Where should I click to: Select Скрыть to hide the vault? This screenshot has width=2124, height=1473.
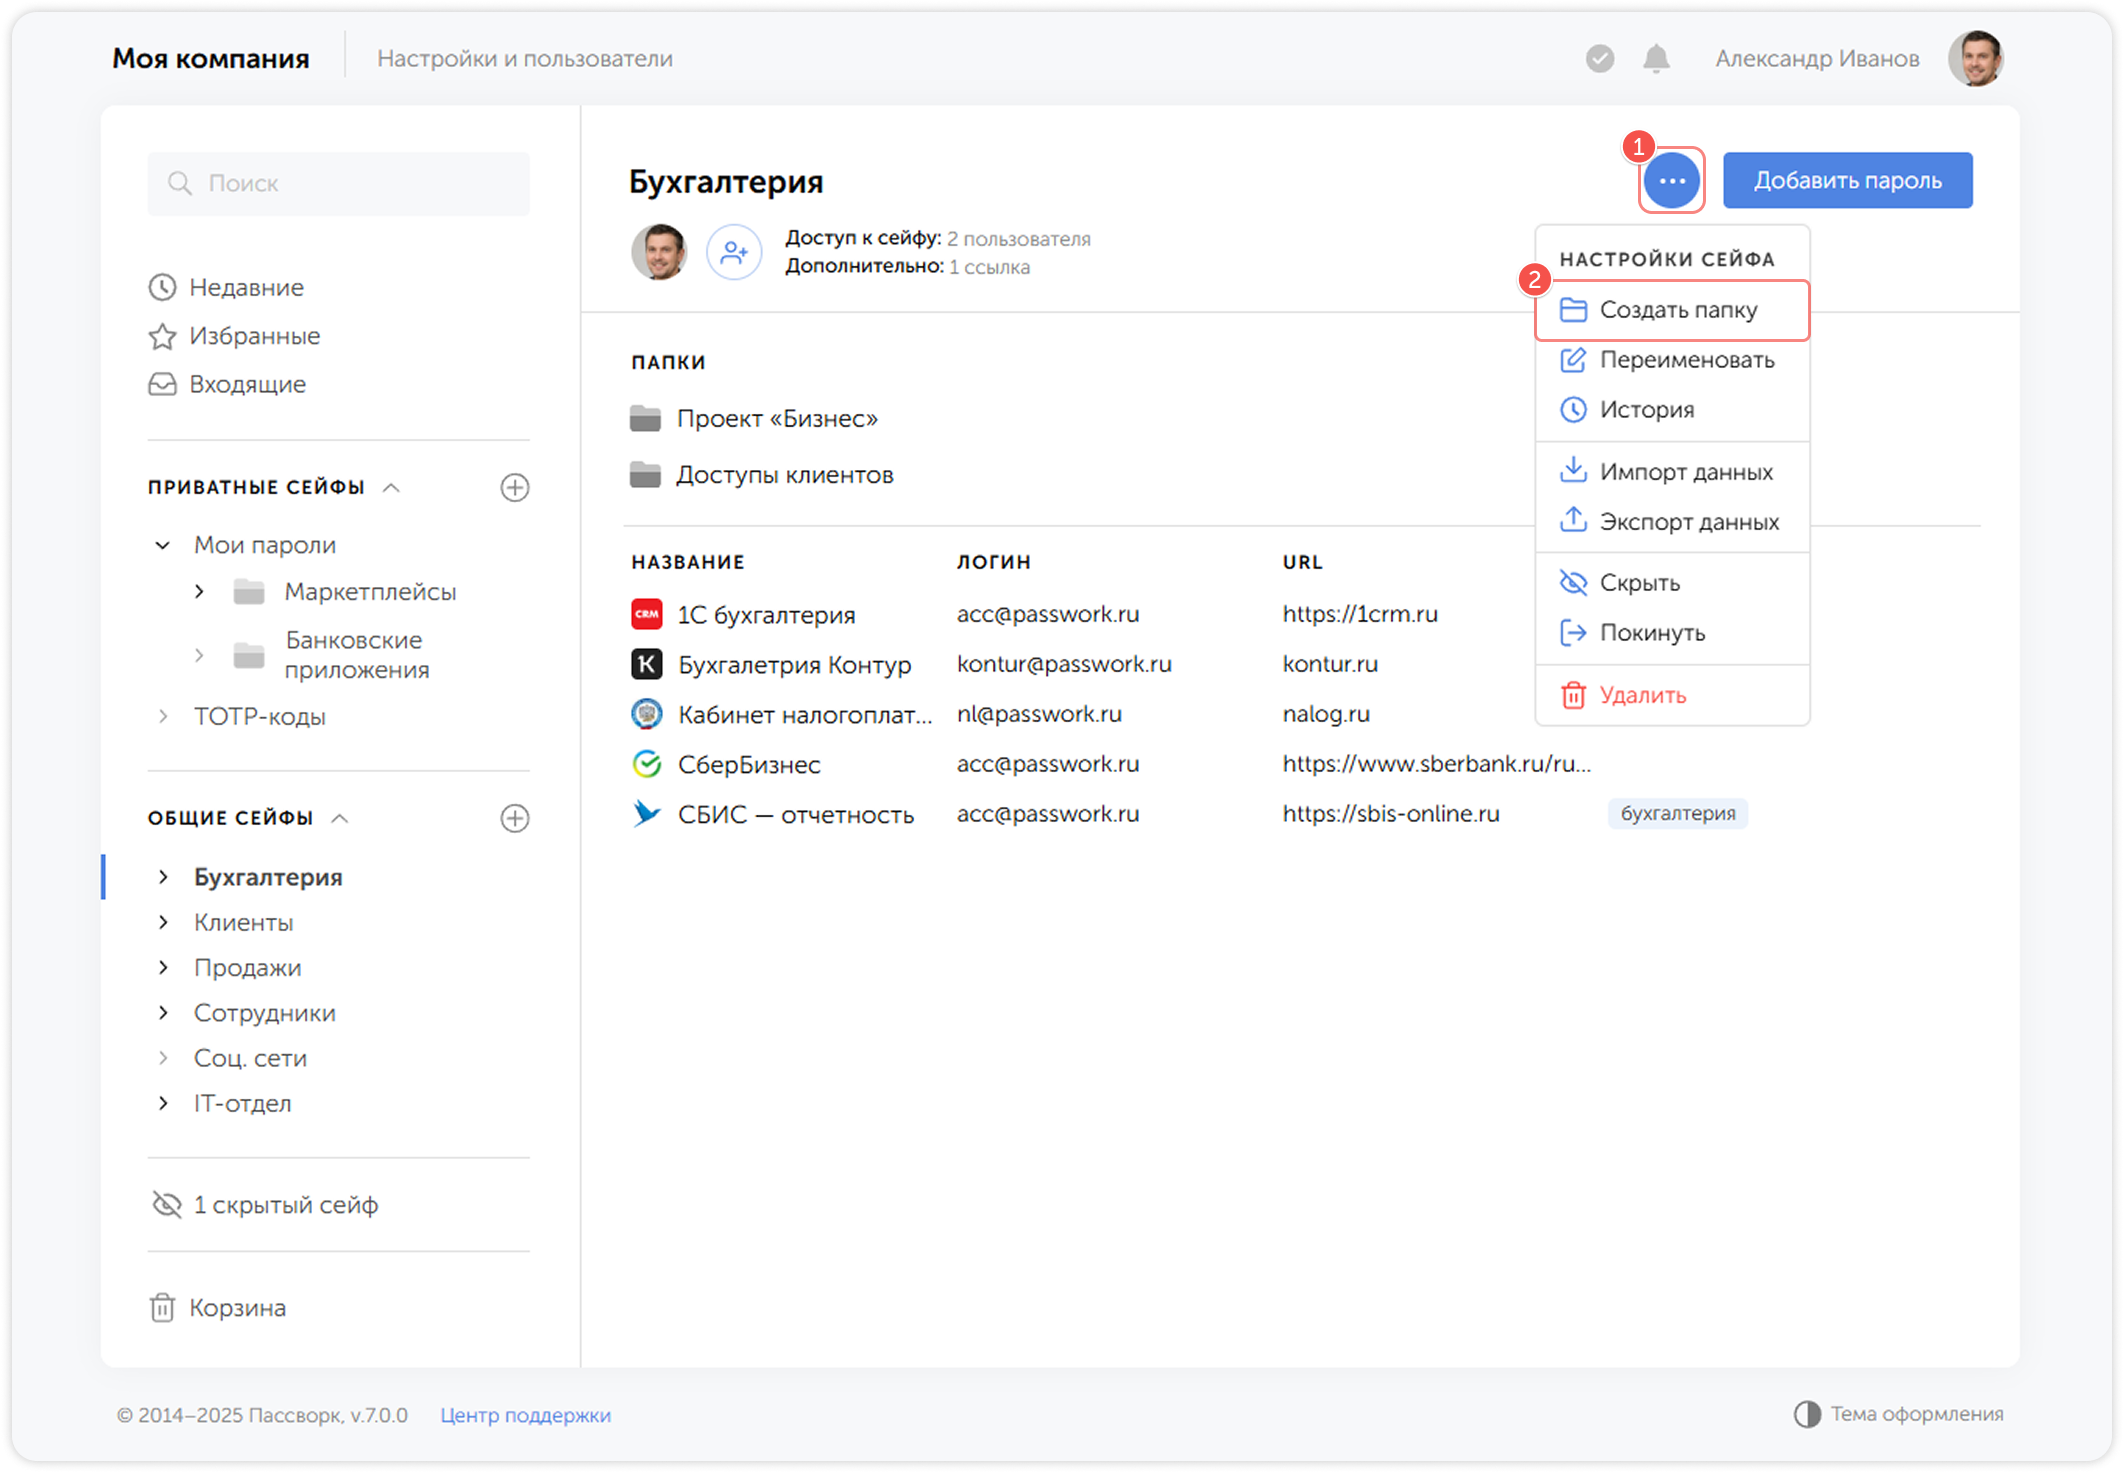(1672, 583)
